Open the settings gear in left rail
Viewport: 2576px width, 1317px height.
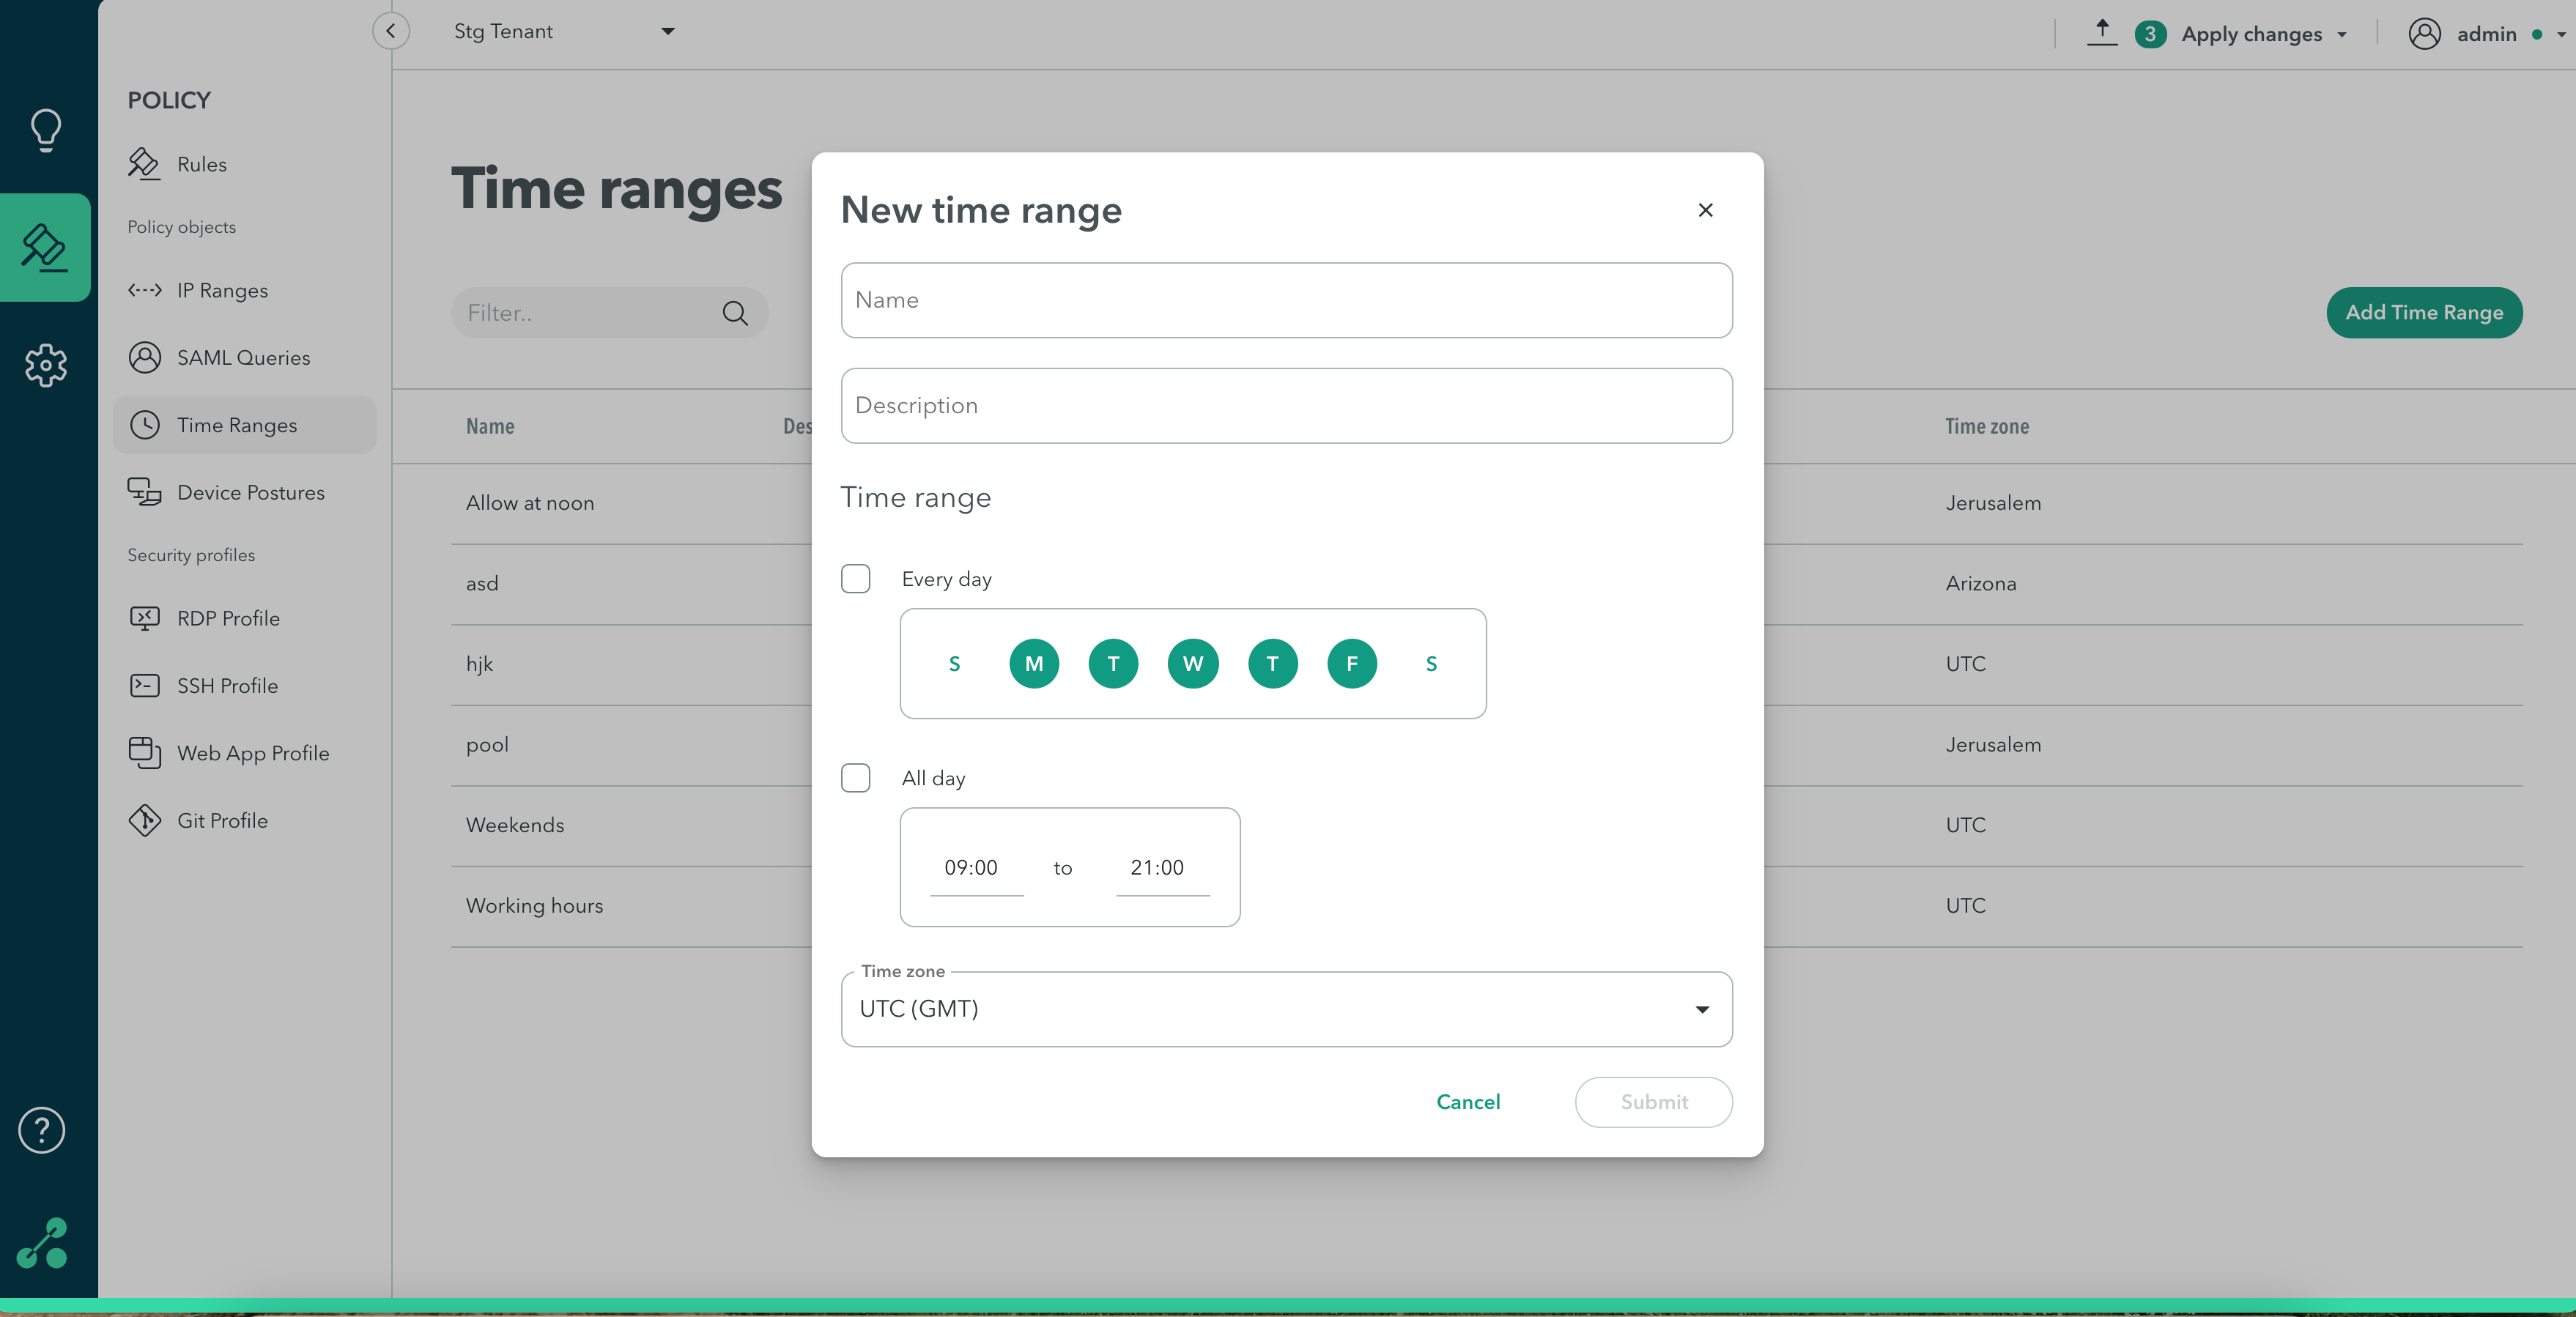click(x=46, y=366)
